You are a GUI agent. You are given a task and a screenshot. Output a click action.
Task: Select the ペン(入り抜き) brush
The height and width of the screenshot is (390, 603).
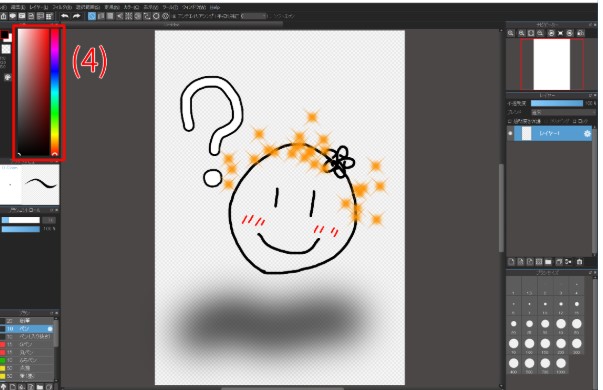point(27,337)
